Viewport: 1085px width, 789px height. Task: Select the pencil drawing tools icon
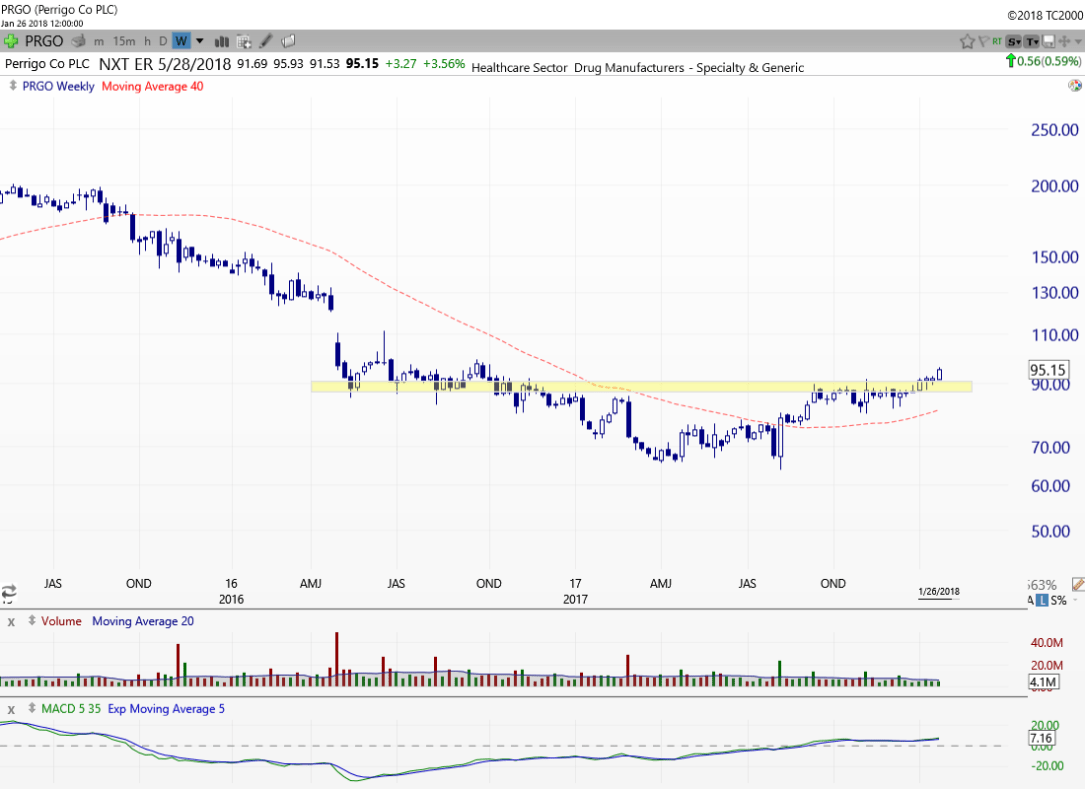[266, 41]
